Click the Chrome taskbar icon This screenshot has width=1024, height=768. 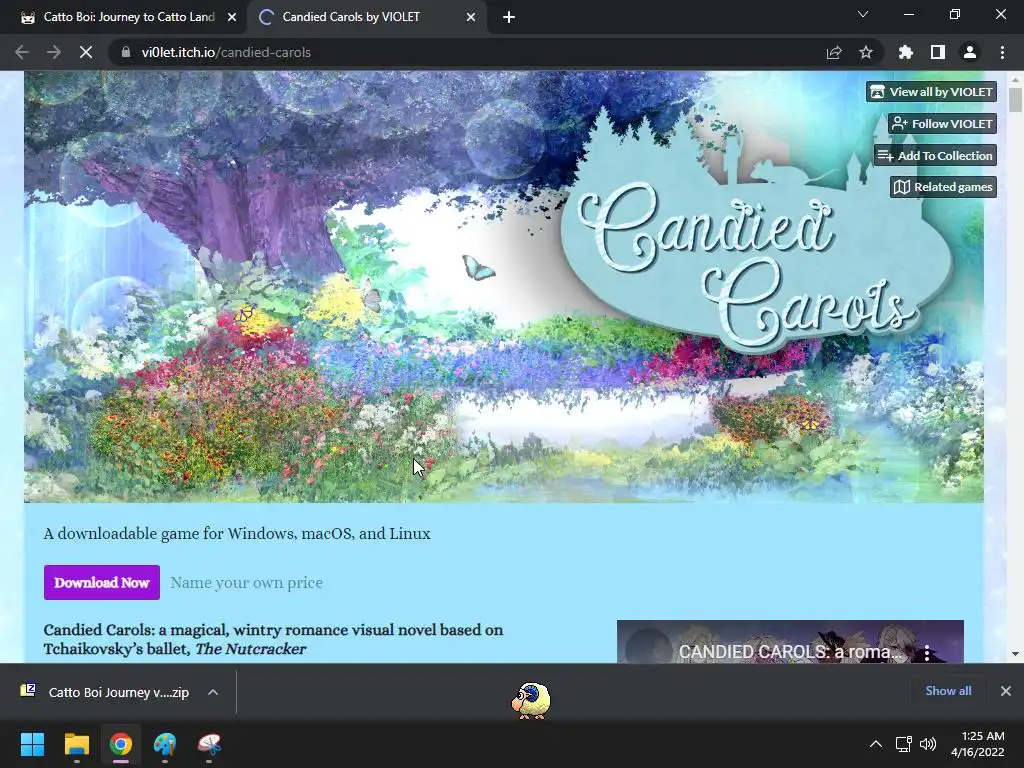pos(120,744)
